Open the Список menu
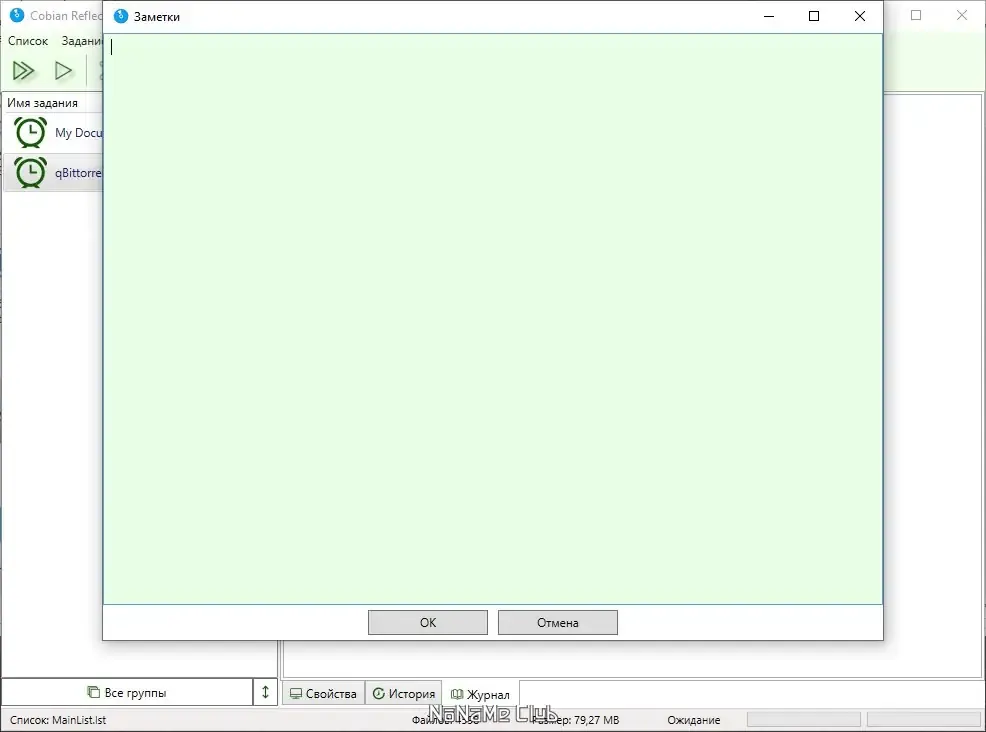 [x=28, y=41]
